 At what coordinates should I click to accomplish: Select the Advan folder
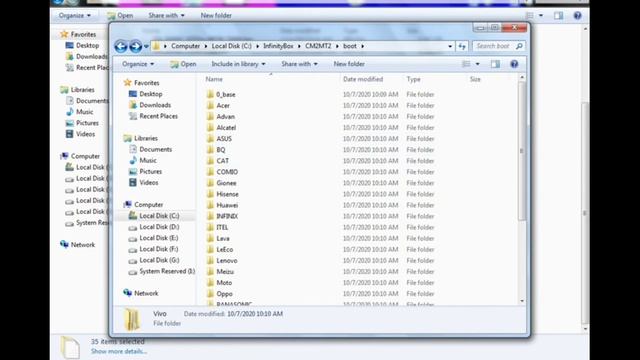click(x=220, y=116)
